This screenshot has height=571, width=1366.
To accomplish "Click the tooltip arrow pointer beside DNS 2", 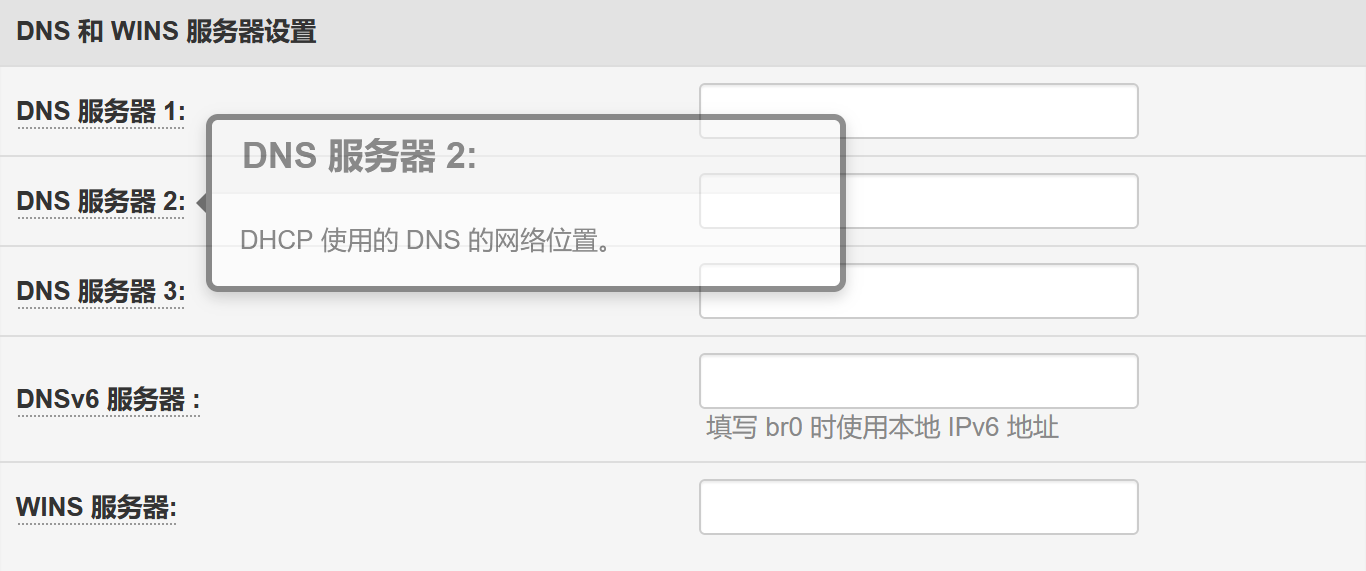I will [x=202, y=203].
